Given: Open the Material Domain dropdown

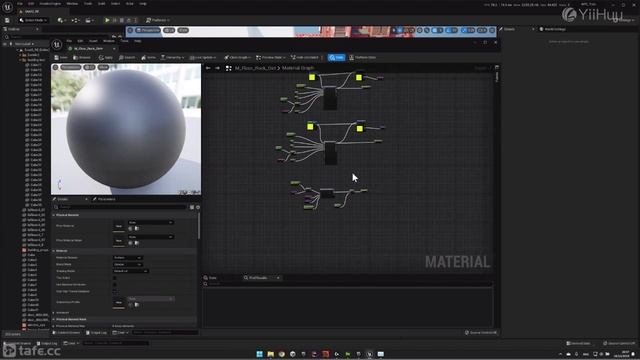Looking at the screenshot, I should pyautogui.click(x=127, y=258).
